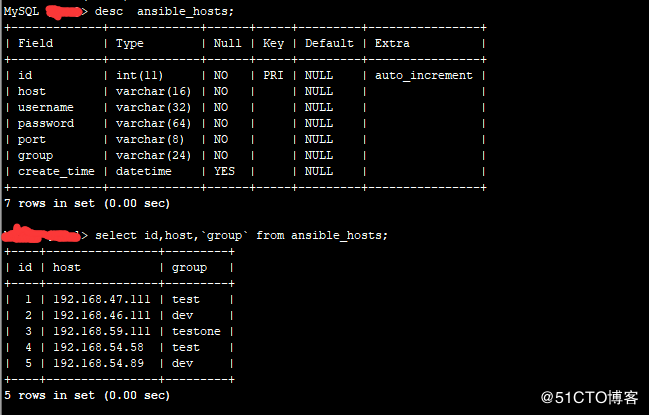Click the auto_increment value
This screenshot has width=649, height=415.
(x=424, y=75)
